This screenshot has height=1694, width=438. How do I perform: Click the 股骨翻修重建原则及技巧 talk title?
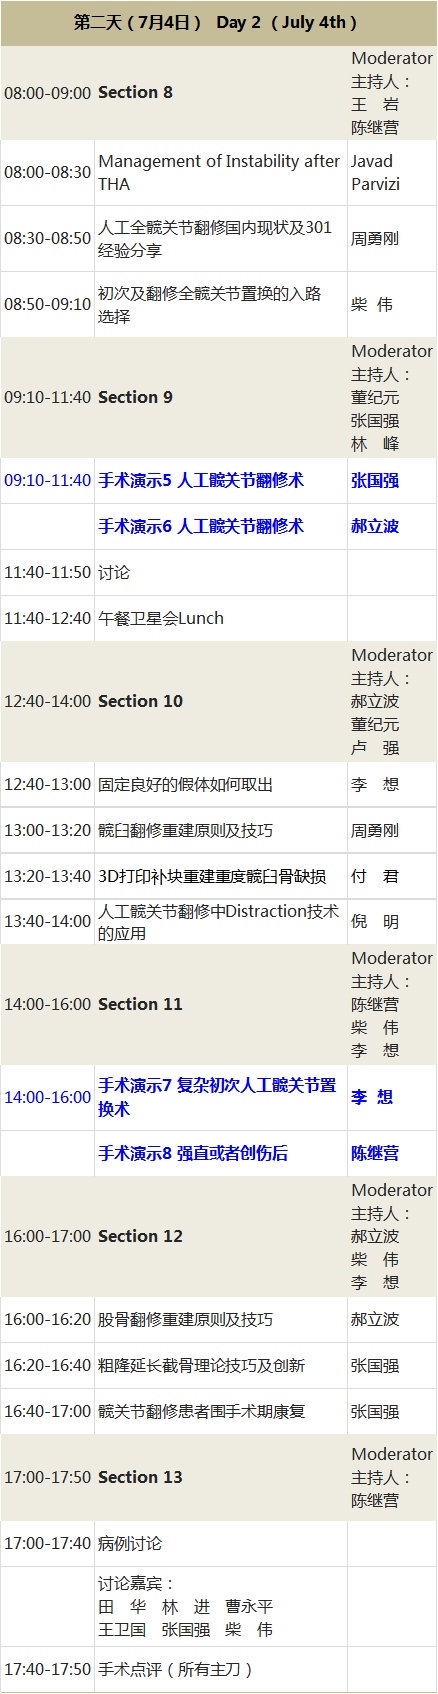tap(185, 1319)
